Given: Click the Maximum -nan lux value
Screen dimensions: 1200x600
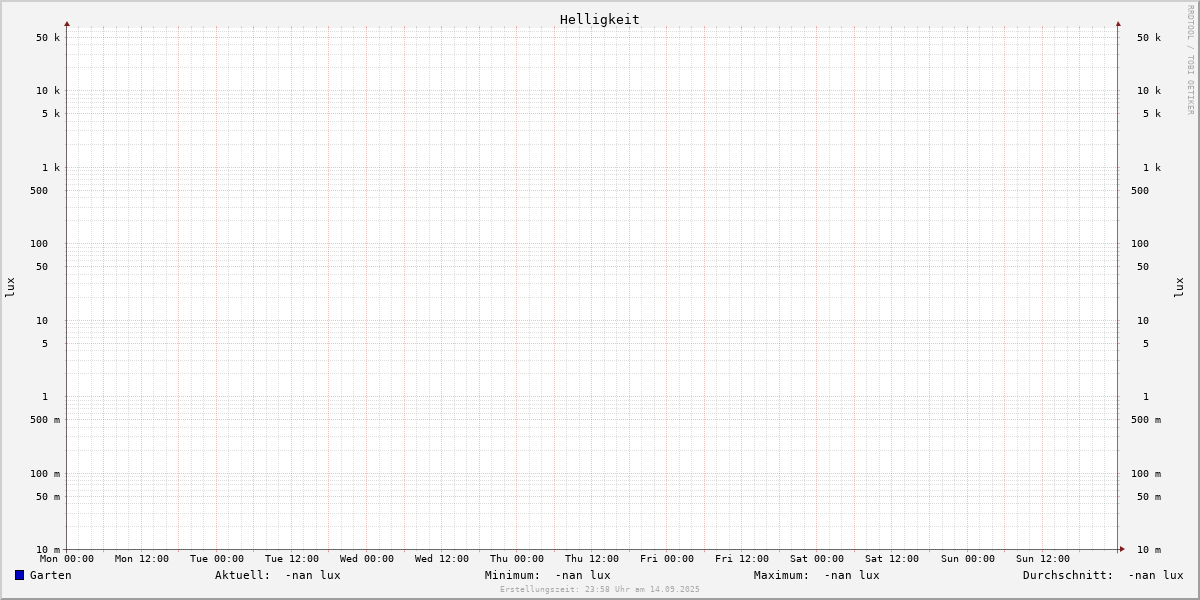Looking at the screenshot, I should (851, 575).
